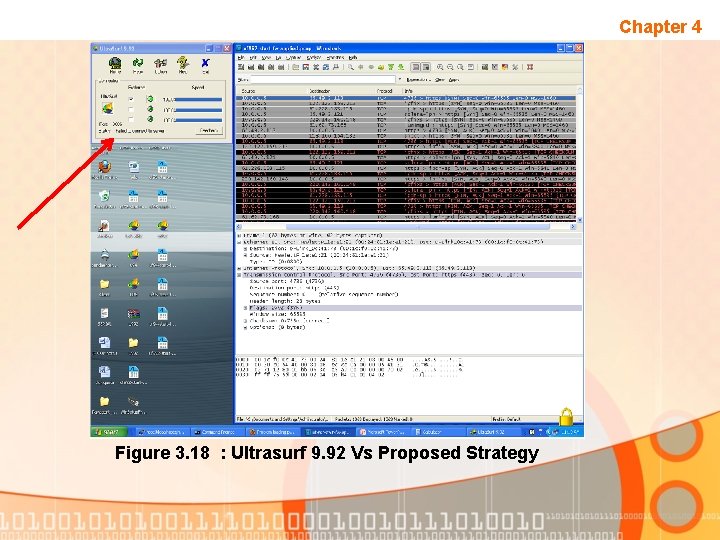
Task: Open the Edit menu in Wireshark
Action: [x=253, y=57]
